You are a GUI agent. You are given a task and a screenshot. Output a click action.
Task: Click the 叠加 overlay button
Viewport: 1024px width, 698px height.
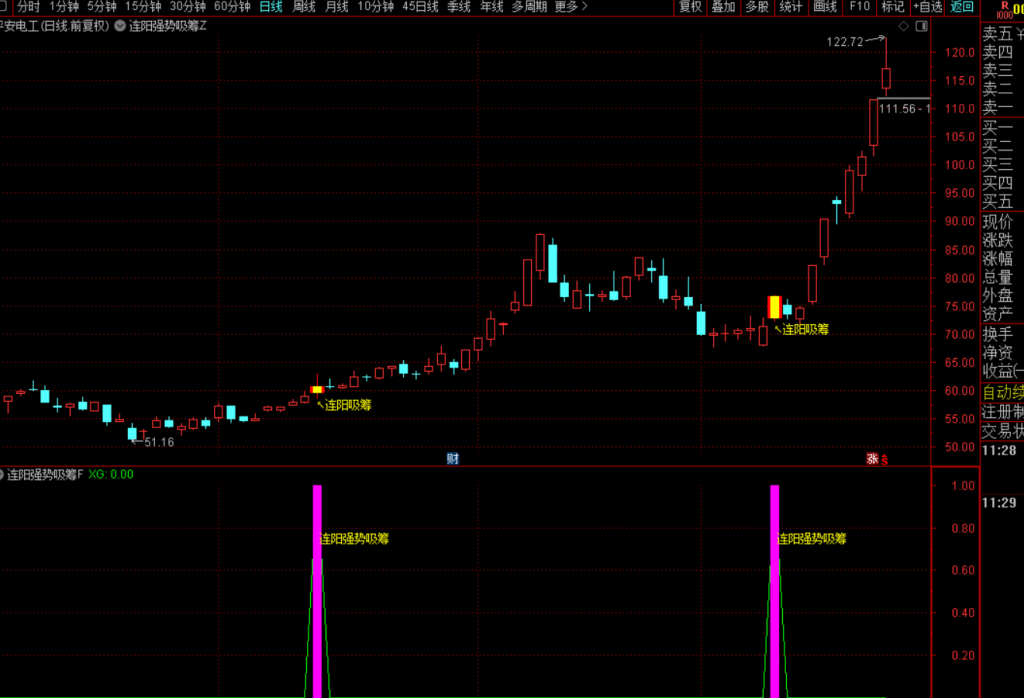click(x=724, y=7)
